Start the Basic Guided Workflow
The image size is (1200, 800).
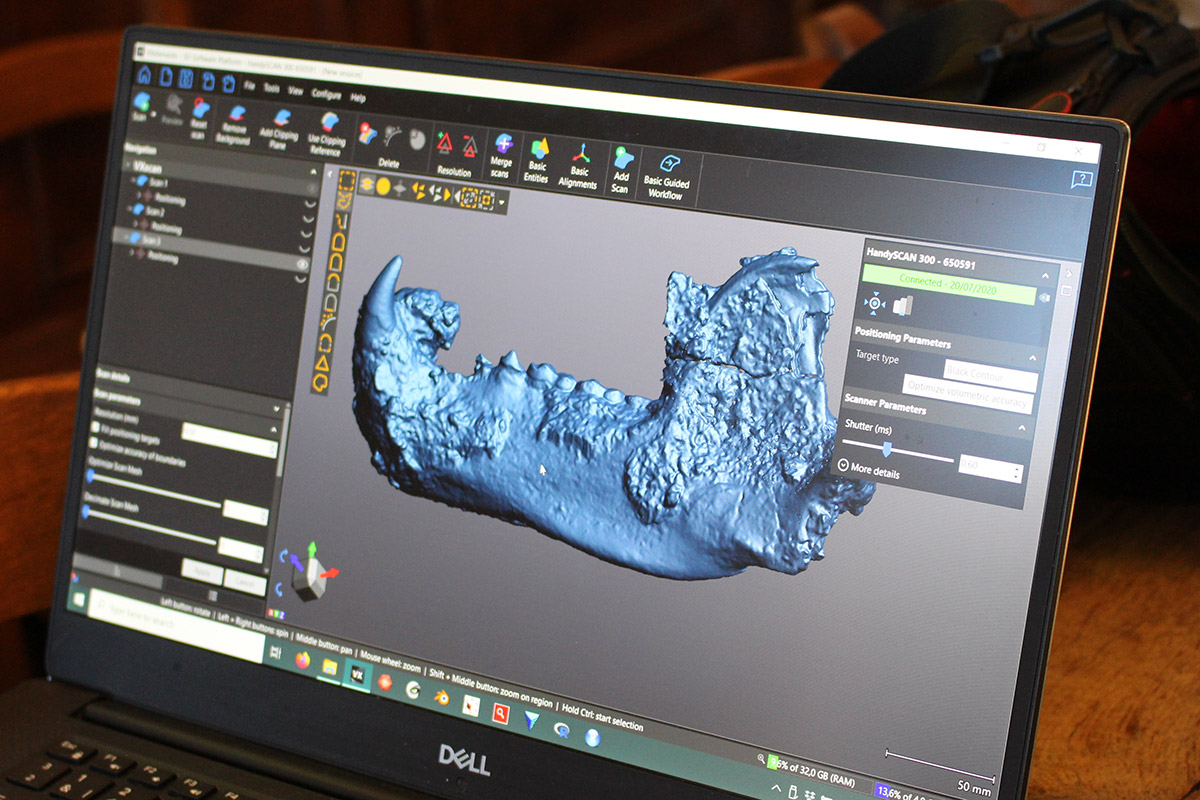click(x=667, y=176)
